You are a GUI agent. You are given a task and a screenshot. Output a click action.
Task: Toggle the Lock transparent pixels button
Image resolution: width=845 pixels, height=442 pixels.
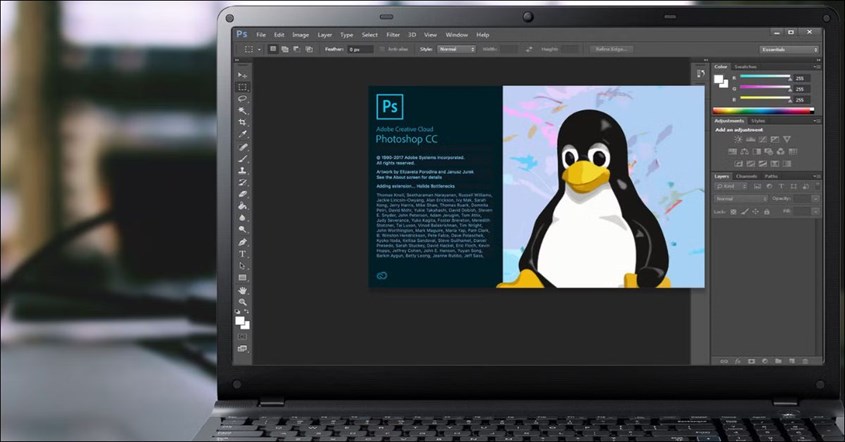point(733,212)
